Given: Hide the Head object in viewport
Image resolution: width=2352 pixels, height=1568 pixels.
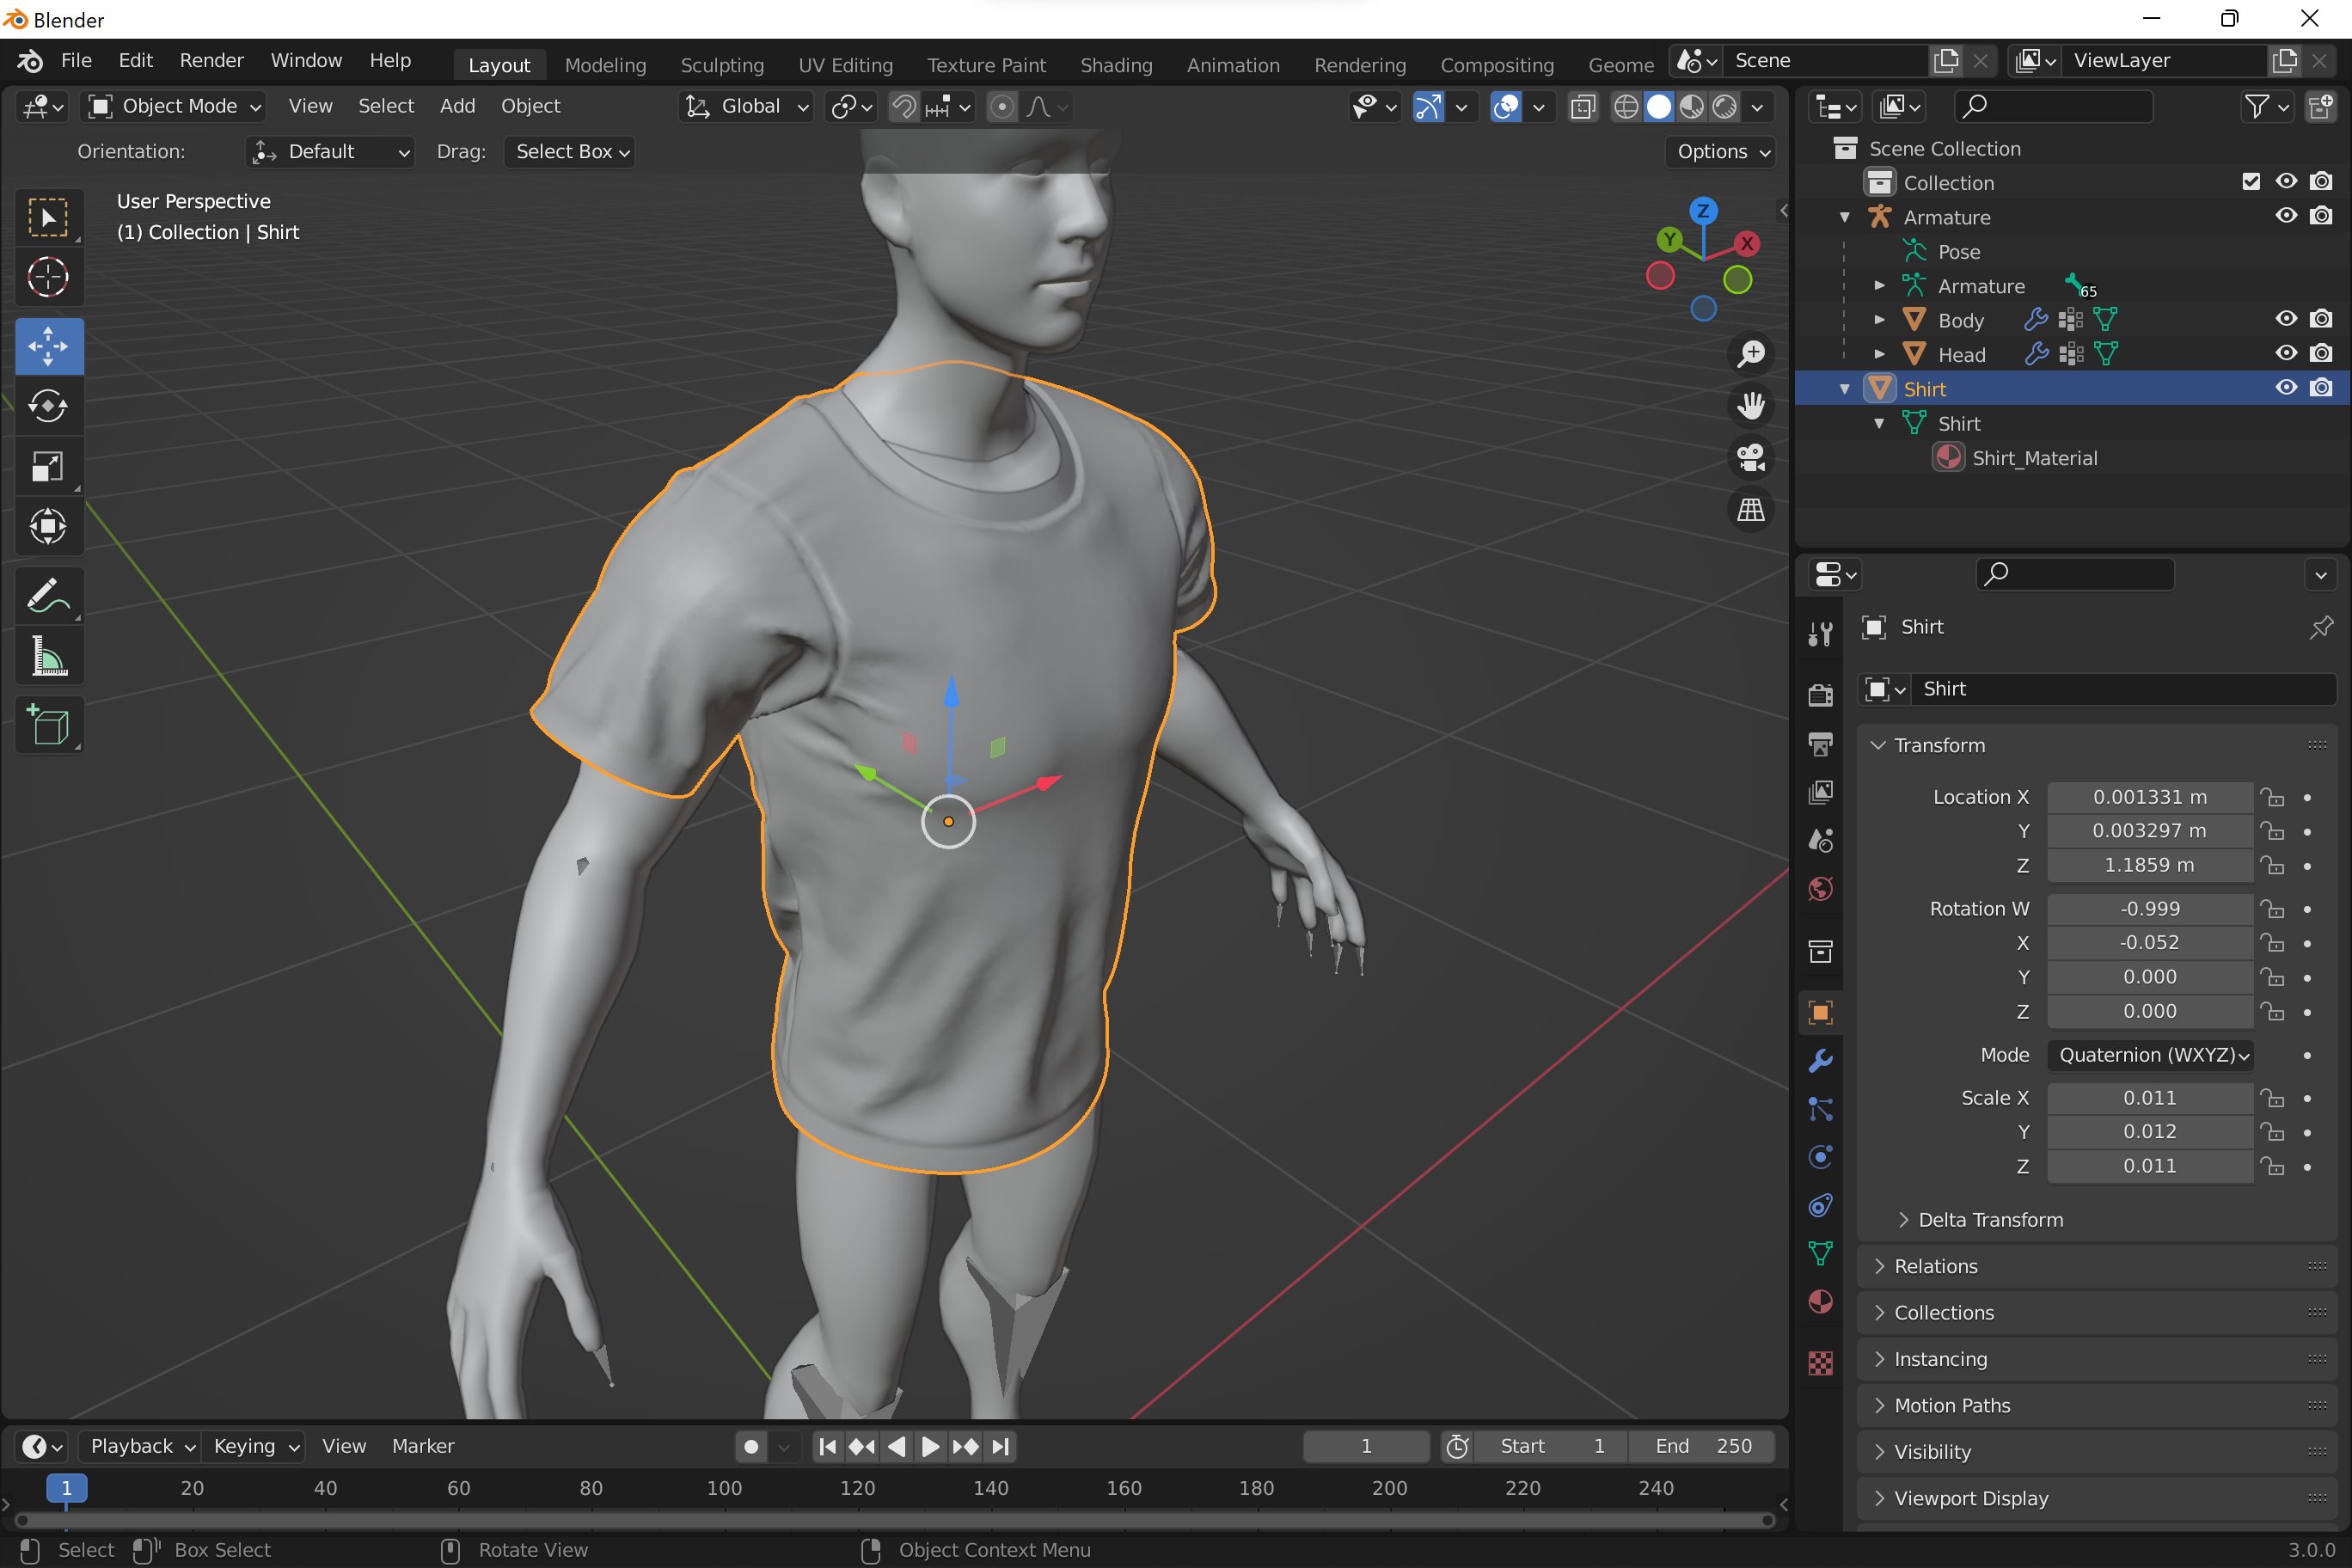Looking at the screenshot, I should [x=2286, y=354].
